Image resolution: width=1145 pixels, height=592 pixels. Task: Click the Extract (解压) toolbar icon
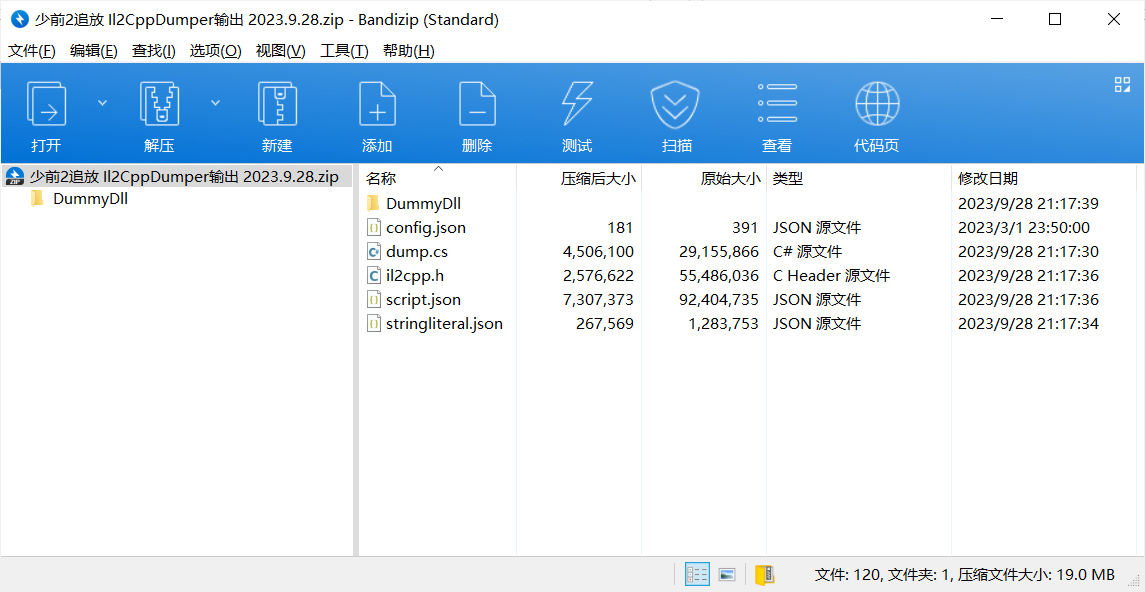tap(159, 104)
